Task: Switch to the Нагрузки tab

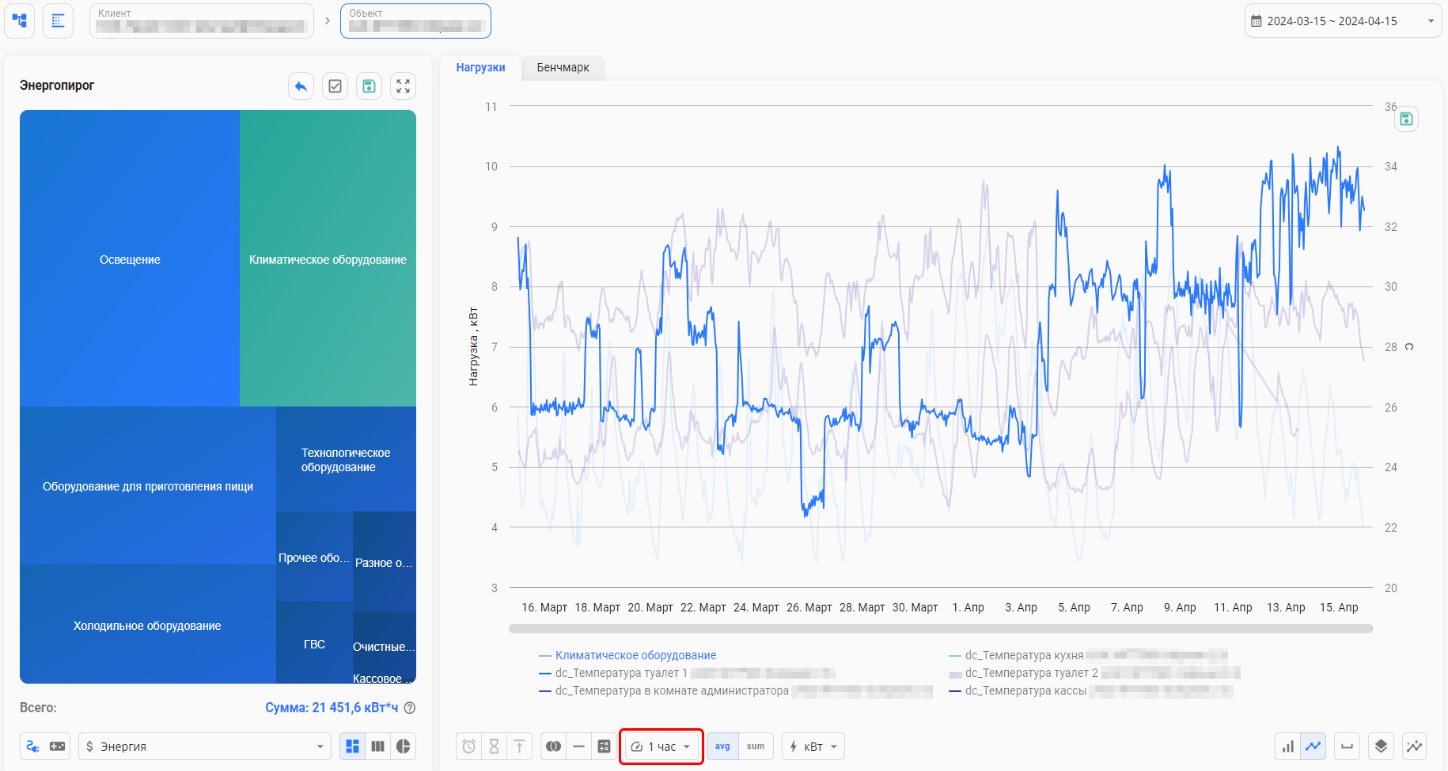Action: pos(480,68)
